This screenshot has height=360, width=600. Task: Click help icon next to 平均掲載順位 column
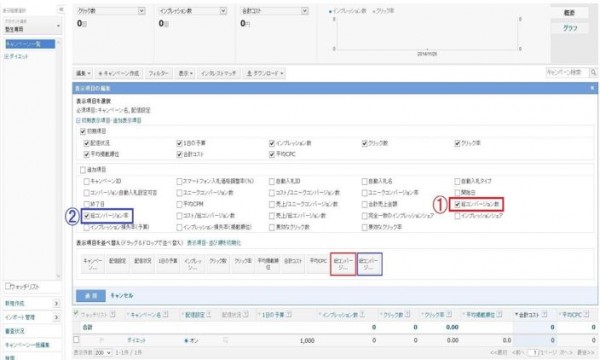click(x=499, y=314)
